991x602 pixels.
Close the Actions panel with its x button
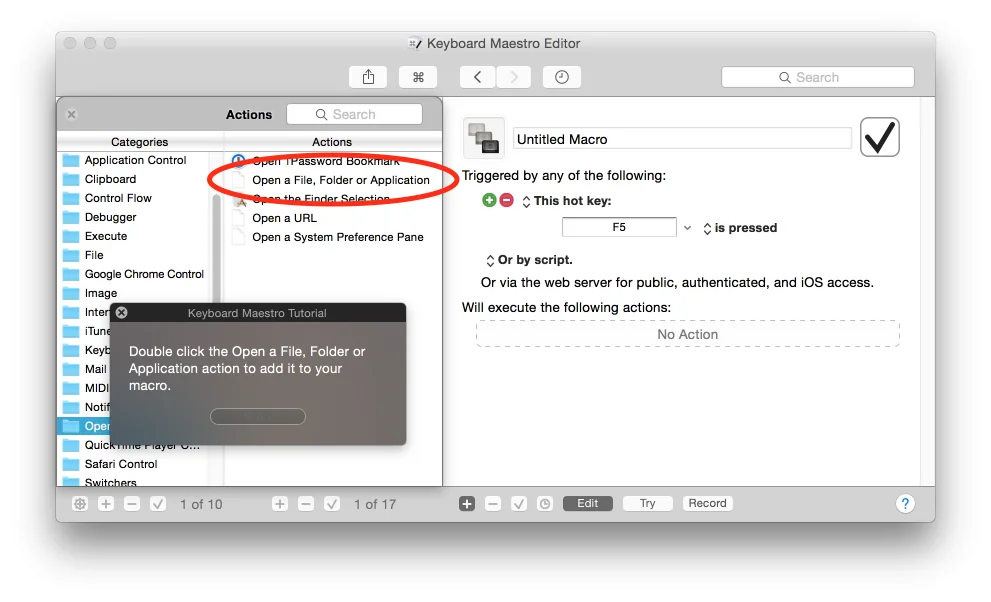coord(71,114)
